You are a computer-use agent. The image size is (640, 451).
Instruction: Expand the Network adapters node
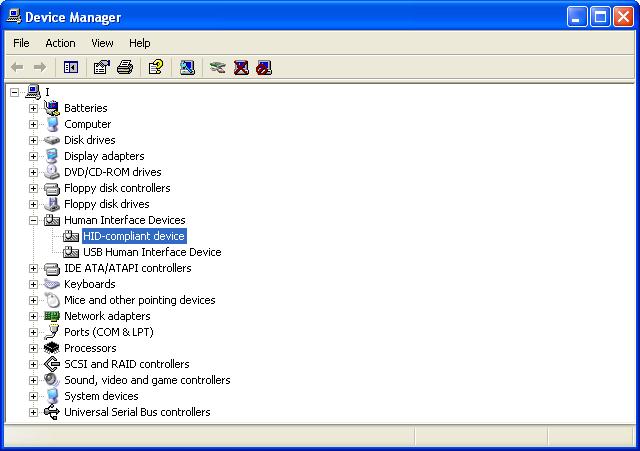click(33, 316)
